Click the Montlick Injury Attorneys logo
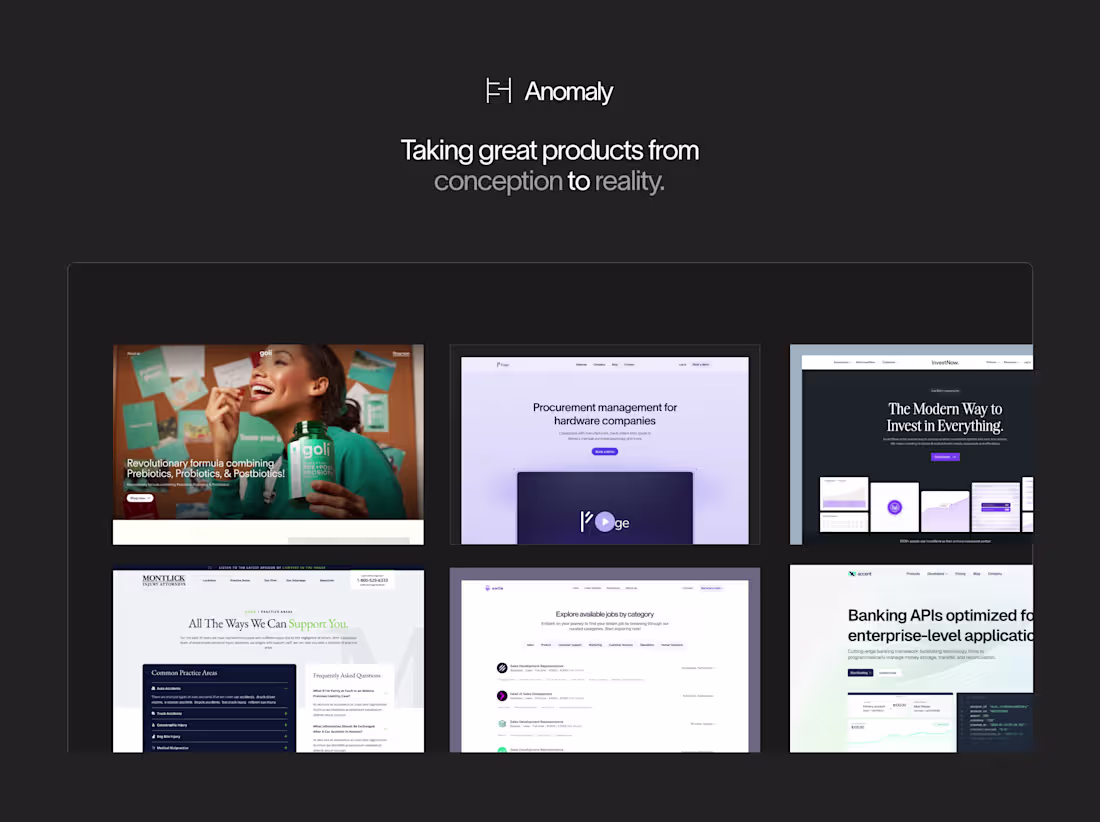 click(x=164, y=580)
